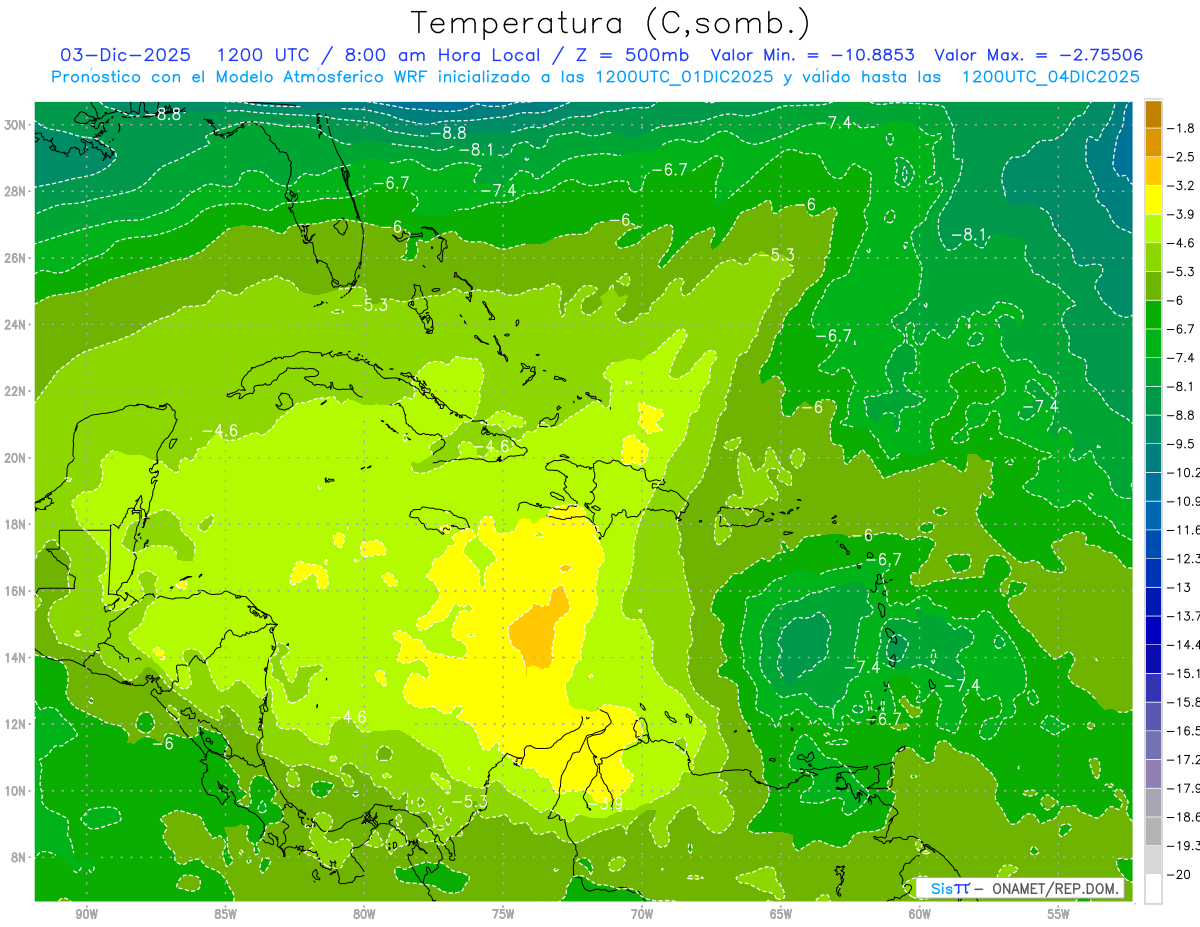Click the teal swatch between -9.5 and -10.2
Viewport: 1200px width, 927px height.
(1153, 458)
